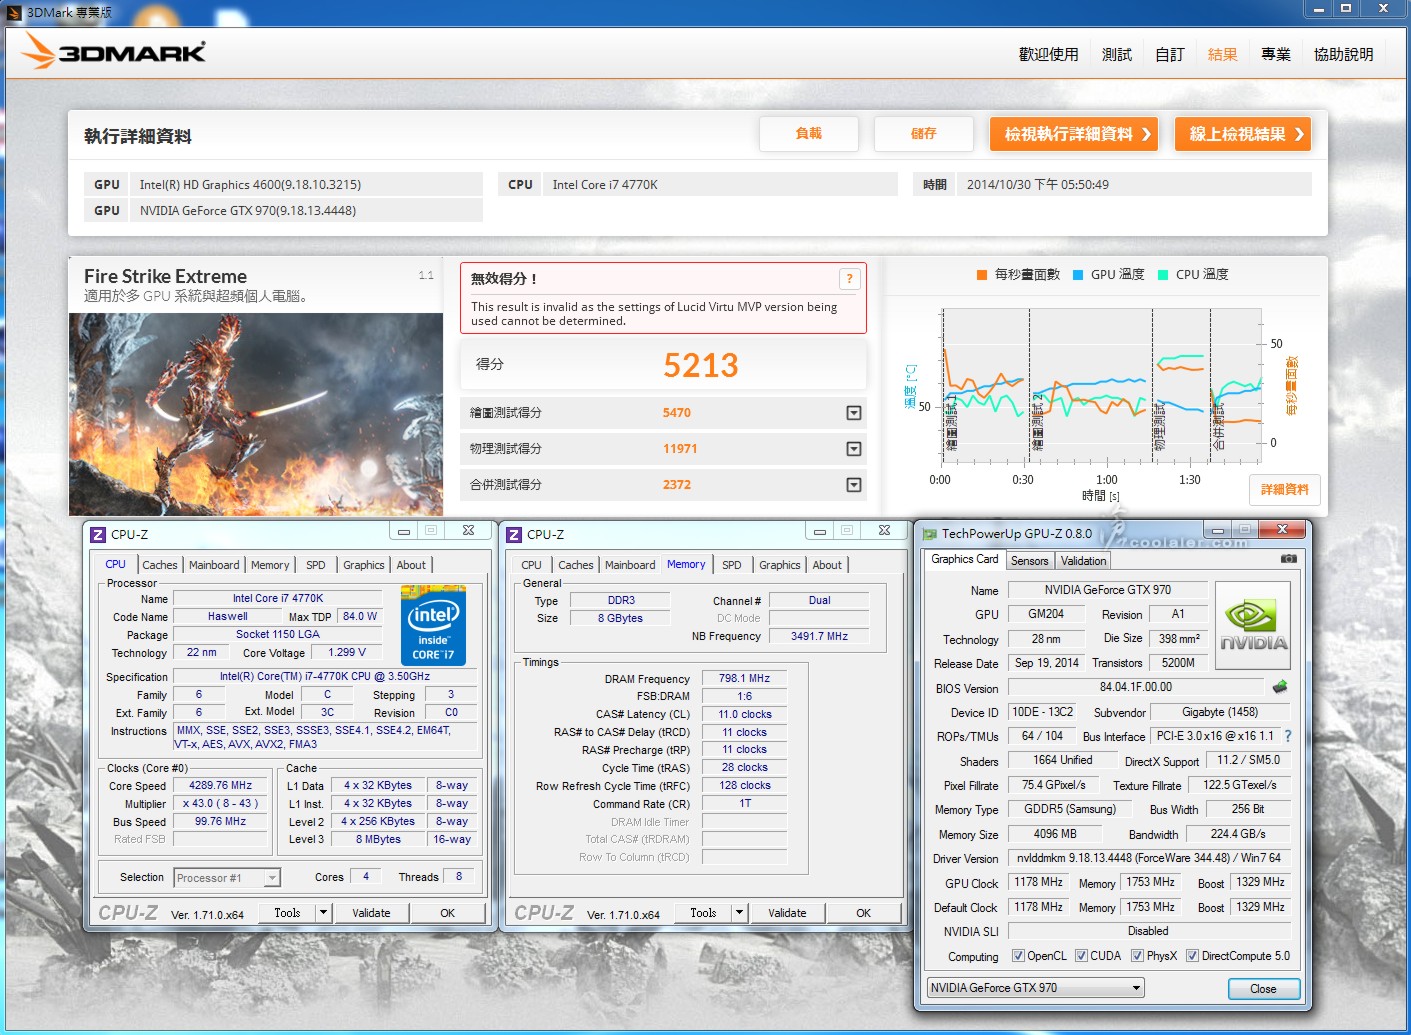The height and width of the screenshot is (1035, 1411).
Task: Click the Memory Size 4096 MB field
Action: tap(1055, 834)
